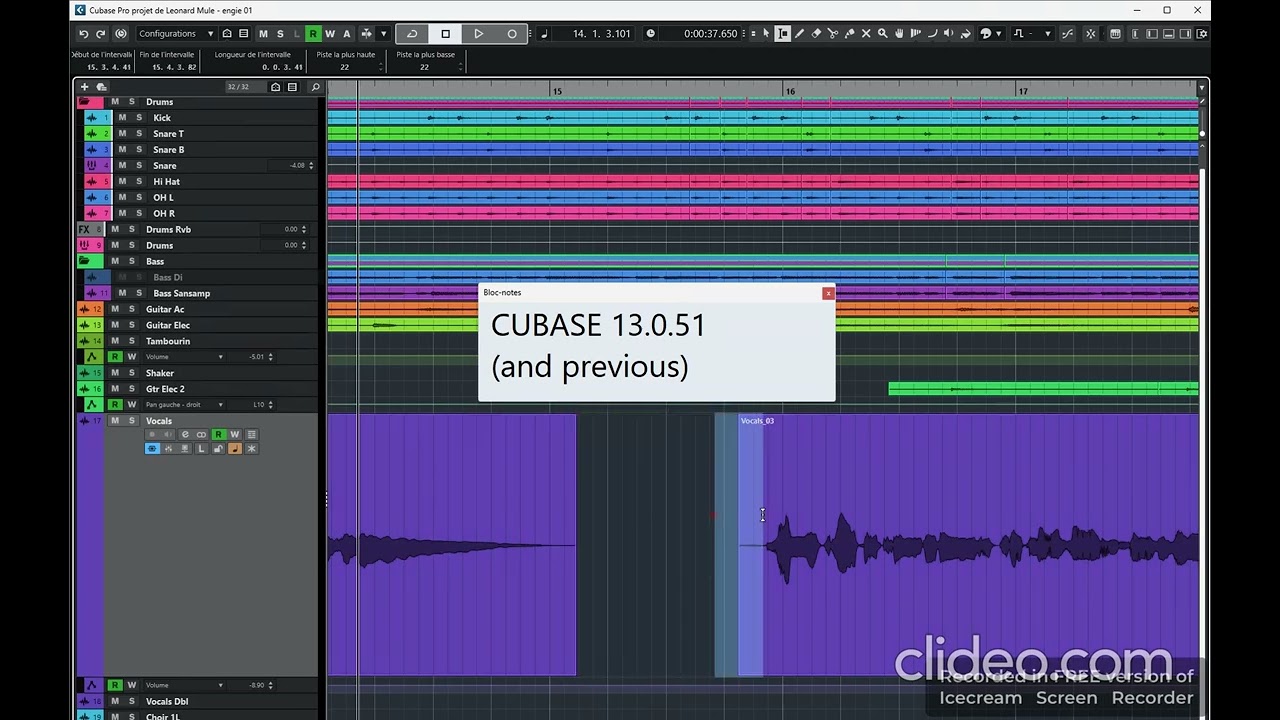Viewport: 1280px width, 720px height.
Task: Select the Object Selection arrow tool
Action: (x=766, y=33)
